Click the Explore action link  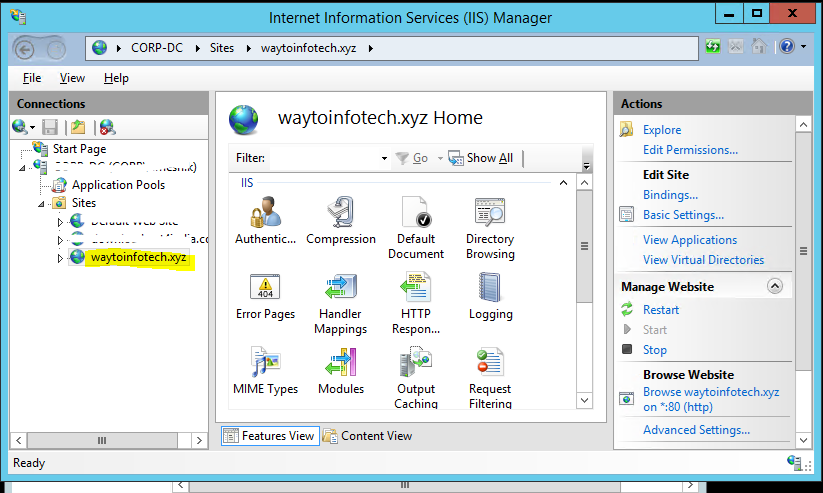(x=662, y=130)
